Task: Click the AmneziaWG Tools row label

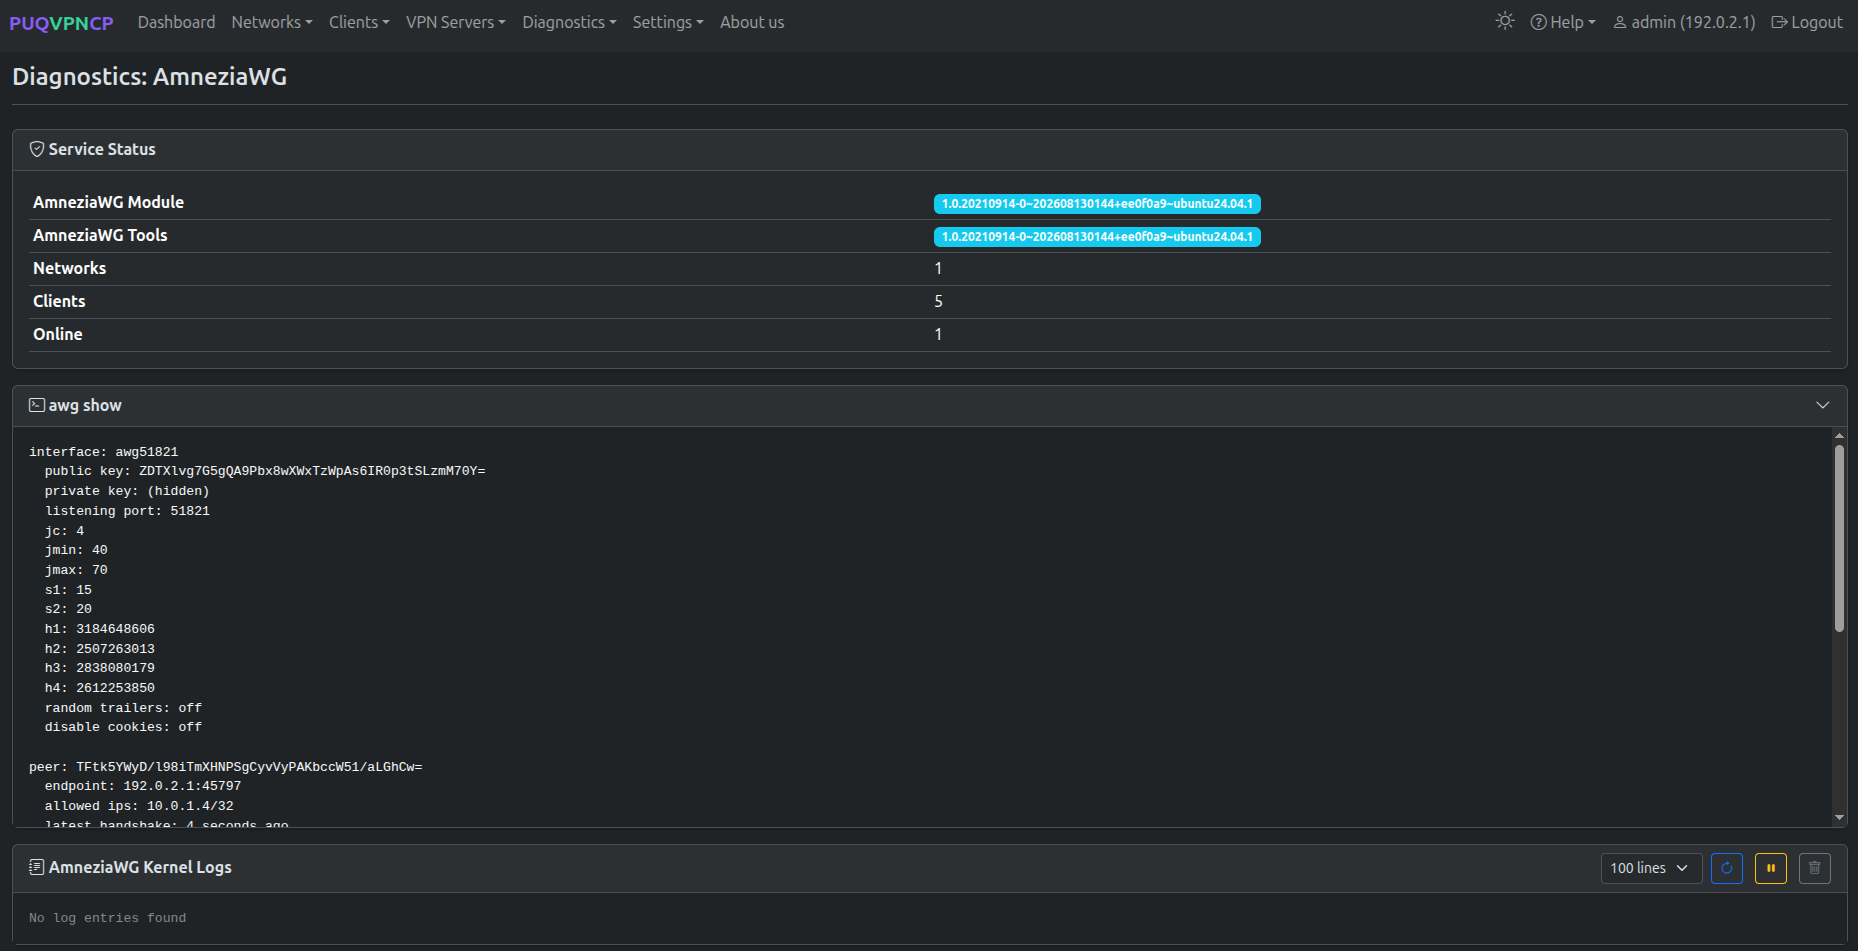Action: (100, 235)
